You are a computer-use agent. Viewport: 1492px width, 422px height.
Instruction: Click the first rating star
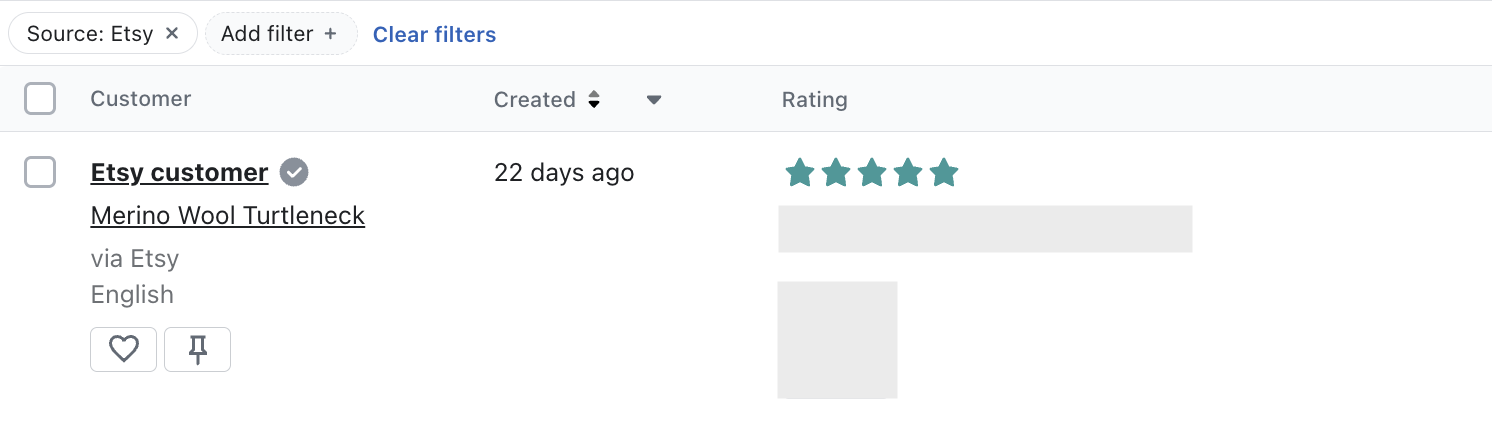(x=799, y=173)
